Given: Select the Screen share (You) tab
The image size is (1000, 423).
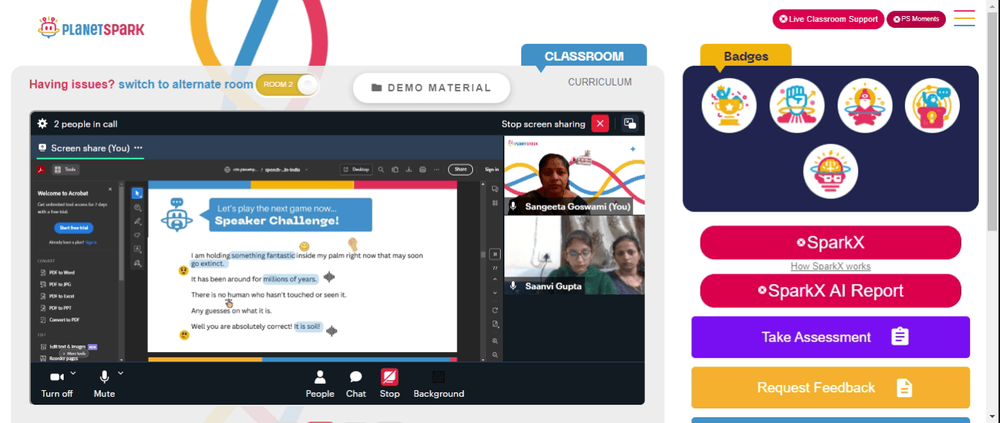Looking at the screenshot, I should click(90, 148).
